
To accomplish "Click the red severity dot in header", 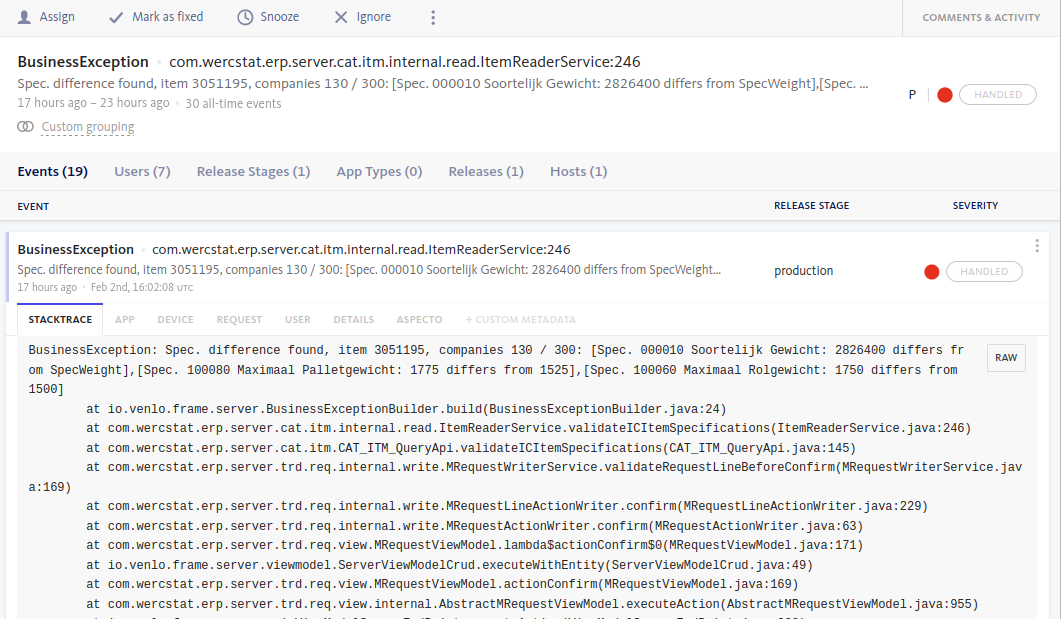I will click(945, 95).
